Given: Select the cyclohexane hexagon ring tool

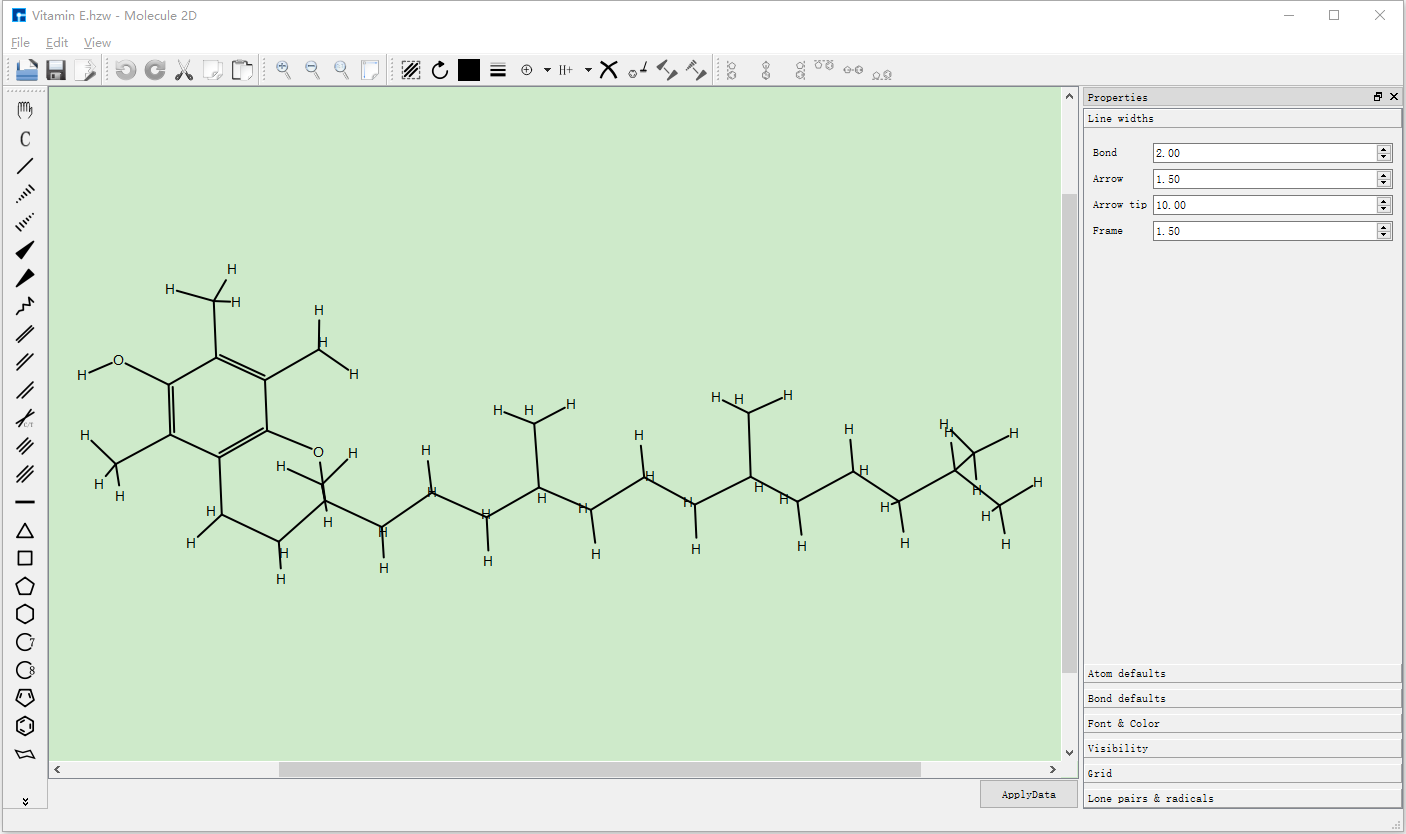Looking at the screenshot, I should point(25,614).
